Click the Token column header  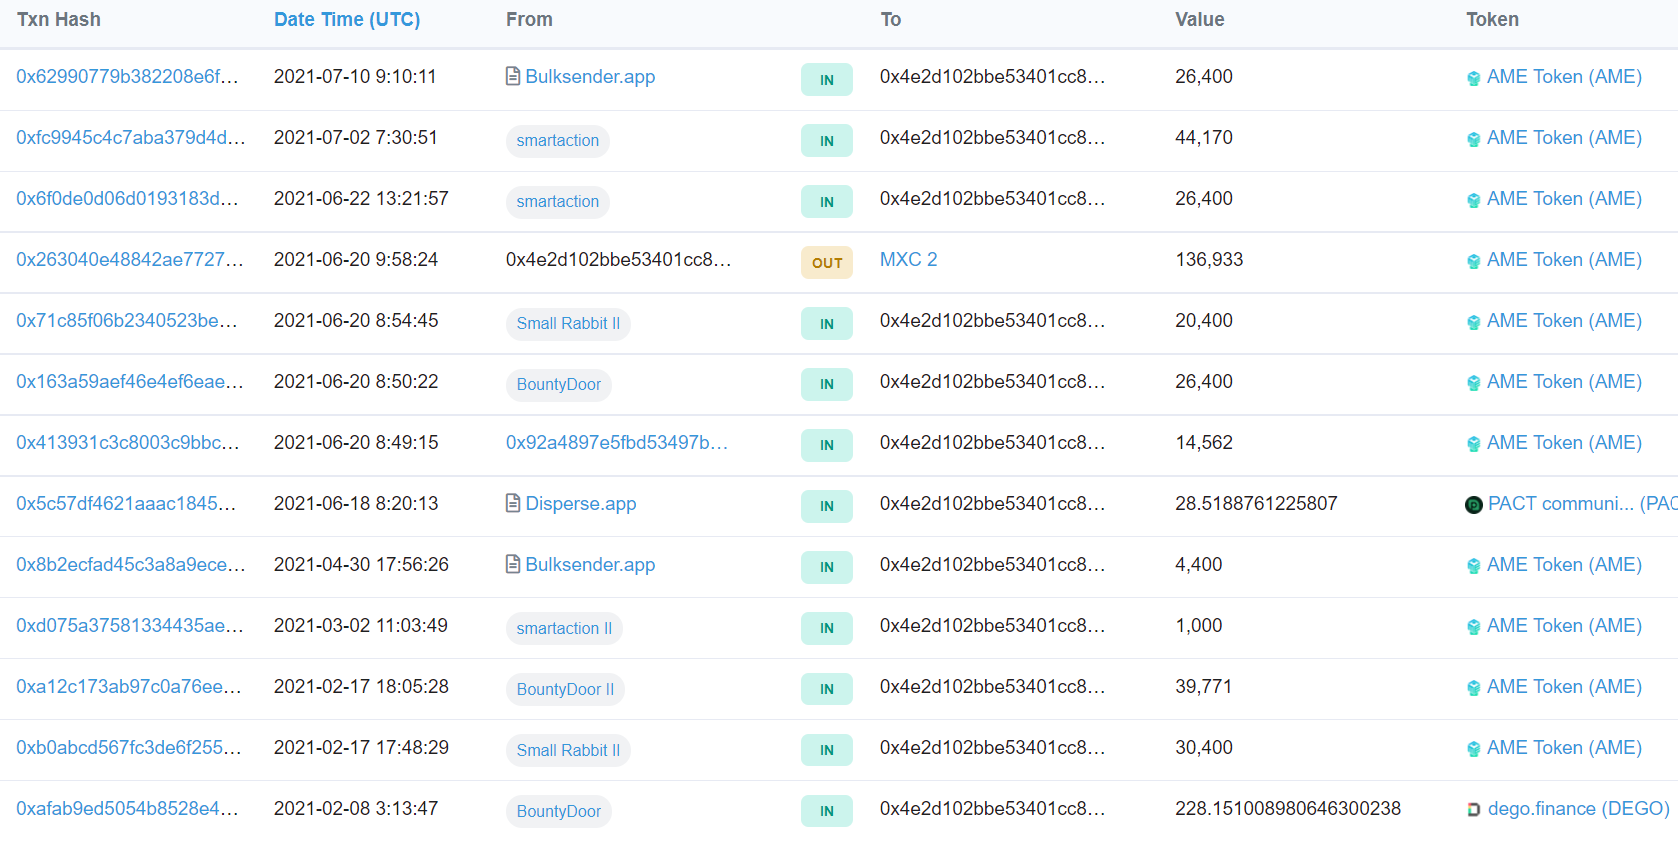point(1492,19)
